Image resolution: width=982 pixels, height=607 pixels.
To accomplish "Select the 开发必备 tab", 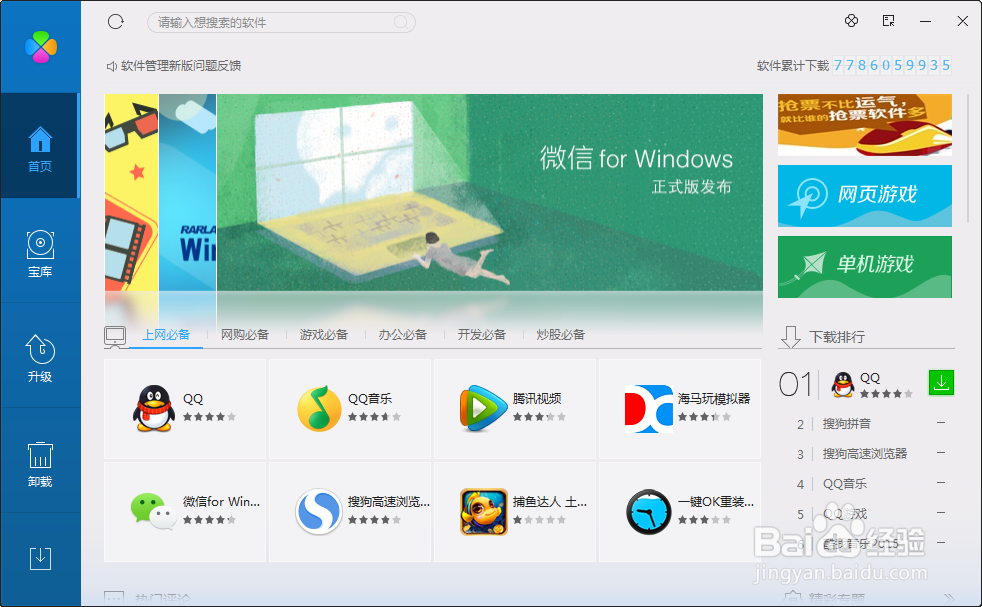I will [x=482, y=335].
